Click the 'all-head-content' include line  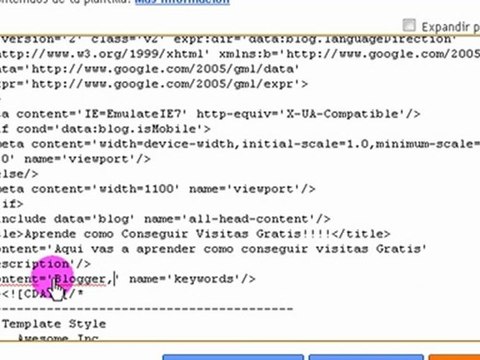pos(165,219)
